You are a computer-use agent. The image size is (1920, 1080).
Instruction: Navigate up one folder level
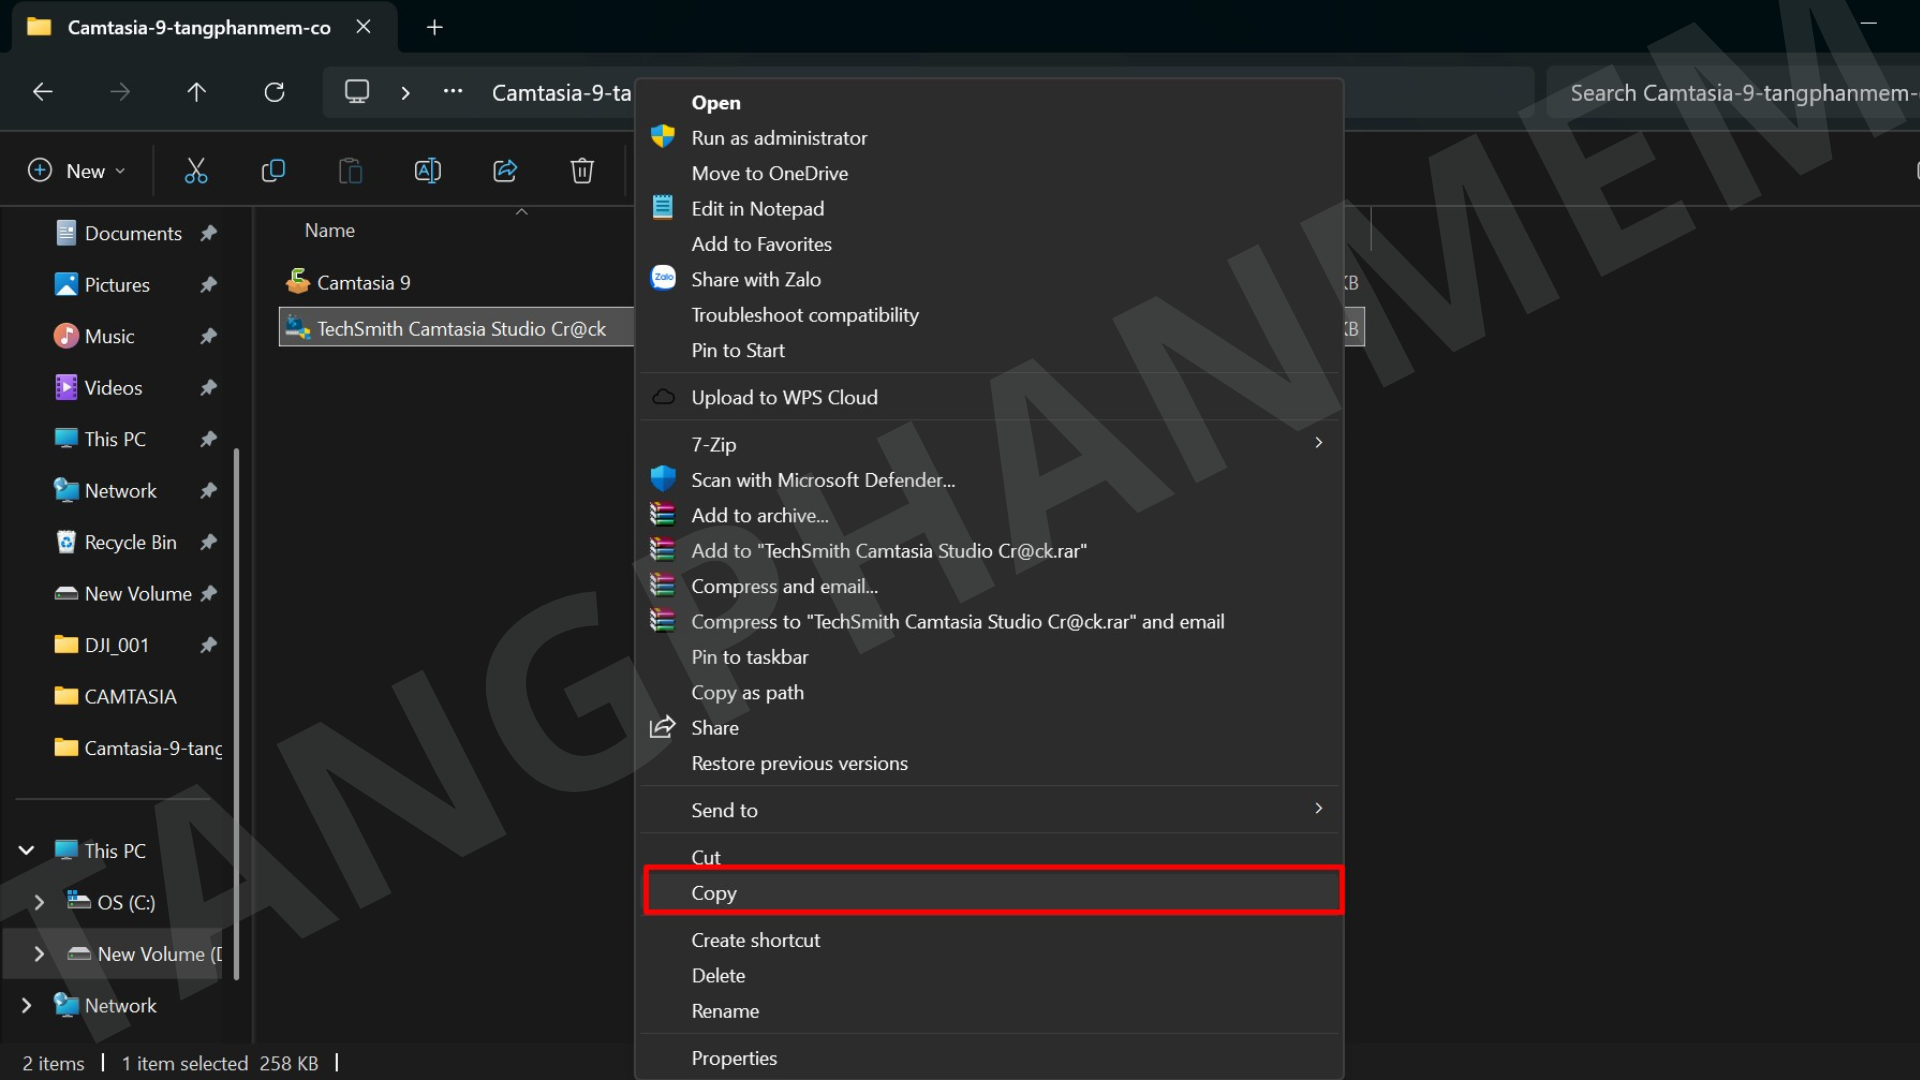coord(196,92)
